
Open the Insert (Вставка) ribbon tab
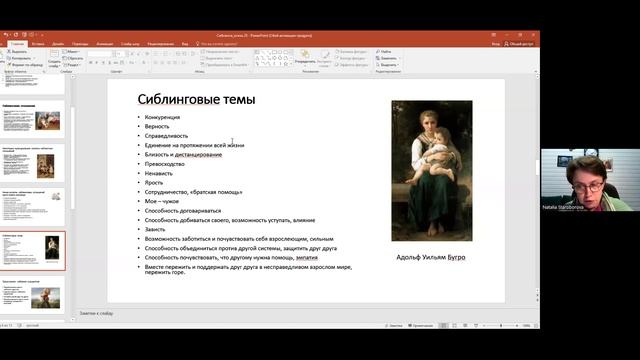click(x=38, y=44)
